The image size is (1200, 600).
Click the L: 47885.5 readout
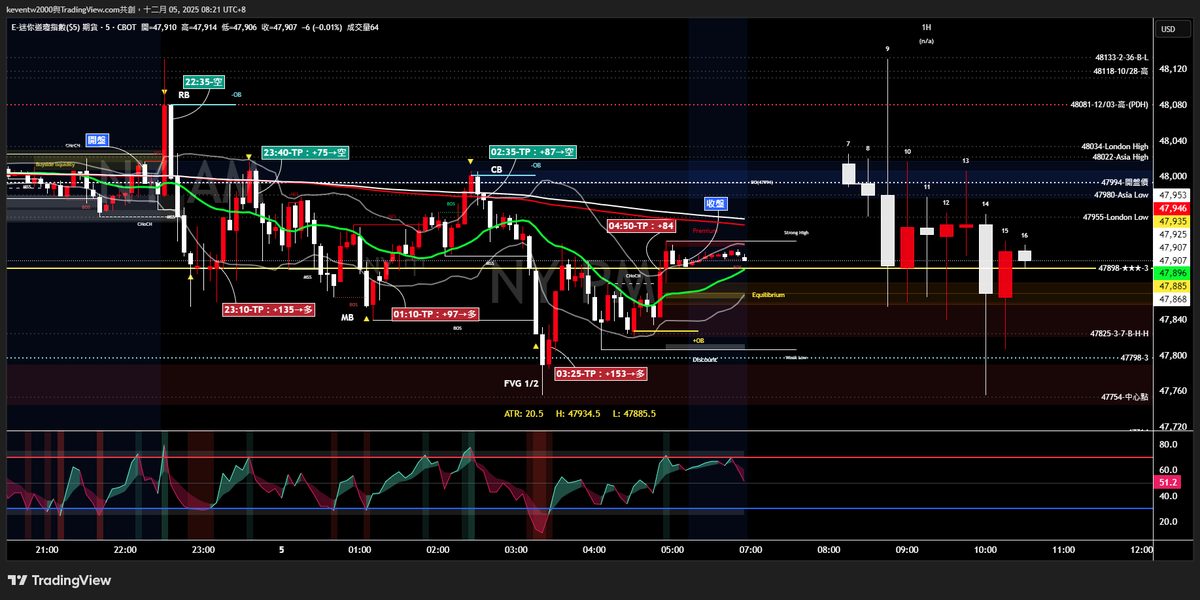click(633, 413)
